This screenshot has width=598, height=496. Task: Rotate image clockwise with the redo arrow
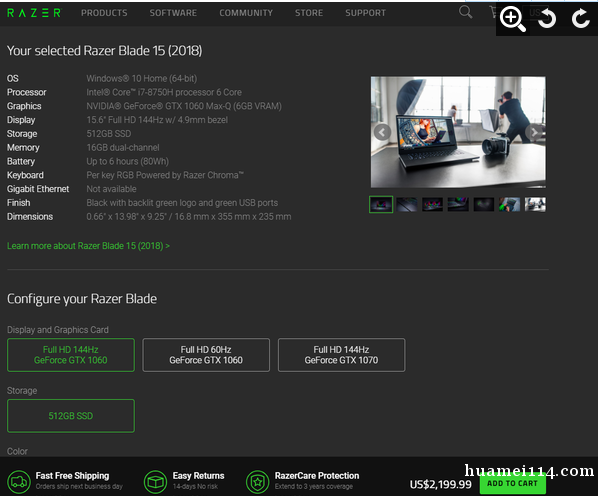tap(580, 18)
